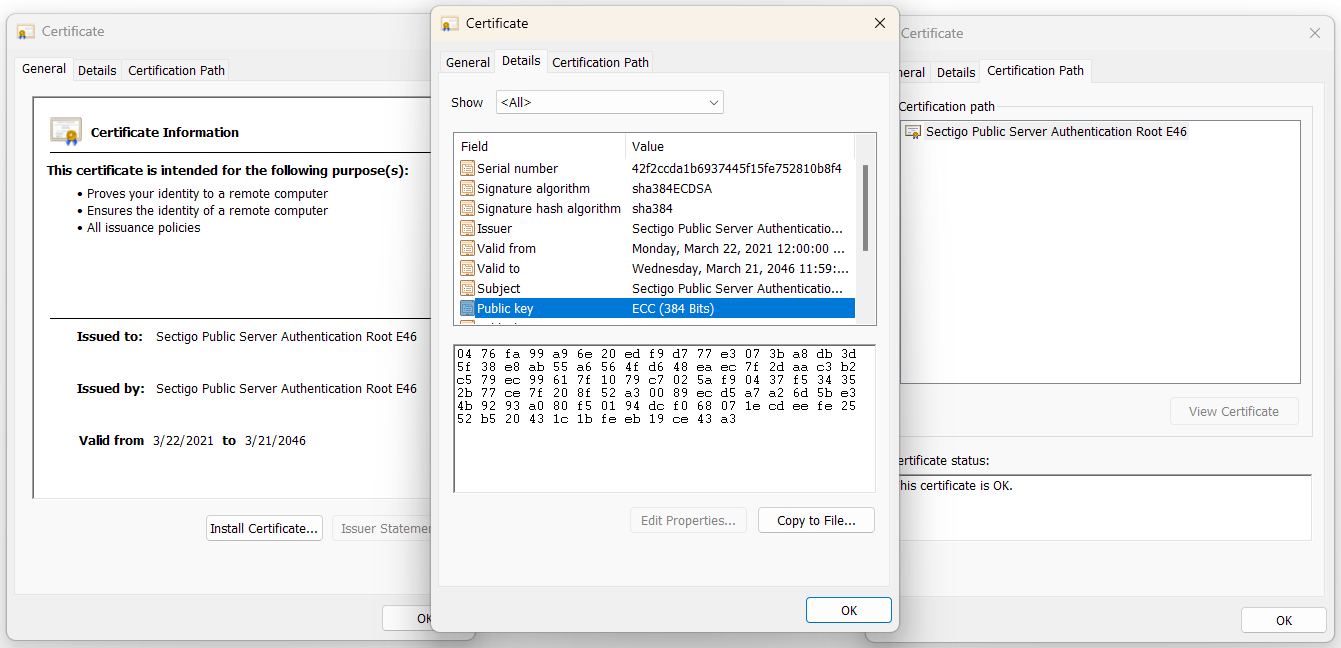Select the Public key row

656,308
